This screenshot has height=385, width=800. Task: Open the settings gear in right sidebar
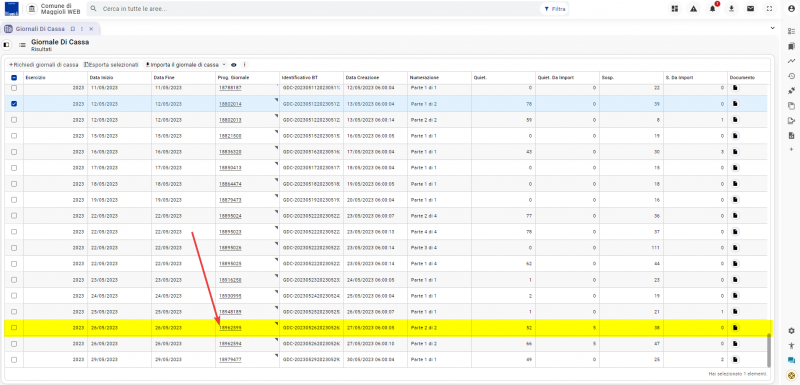point(791,331)
